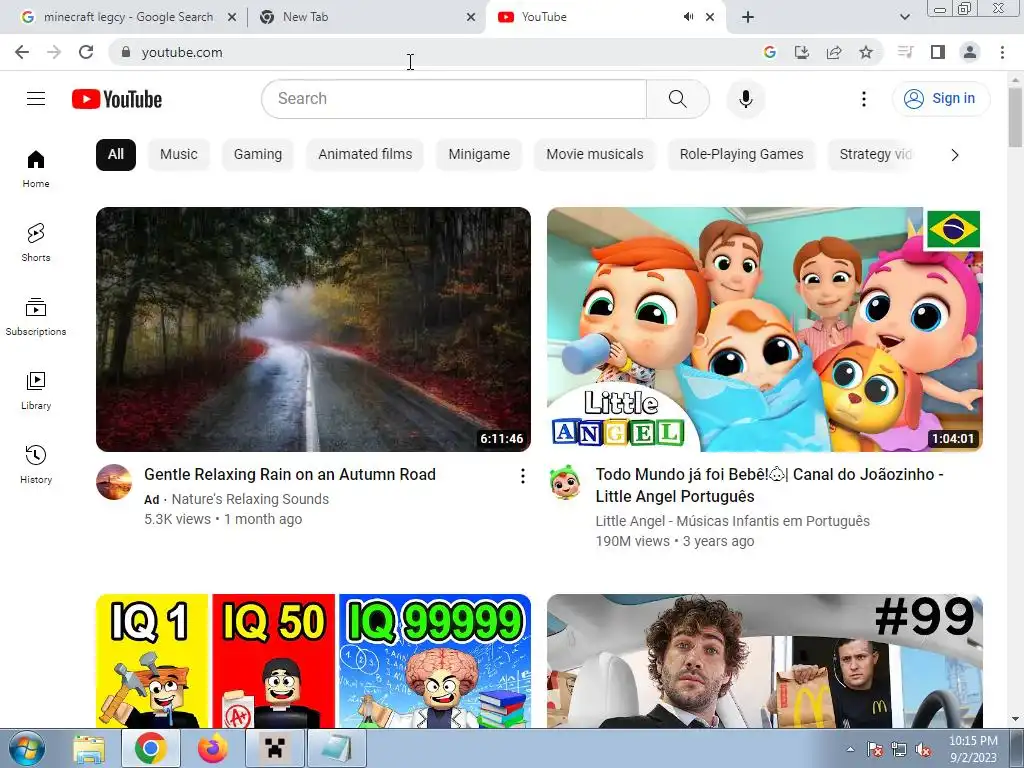Open a new browser tab
This screenshot has width=1024, height=768.
(748, 17)
